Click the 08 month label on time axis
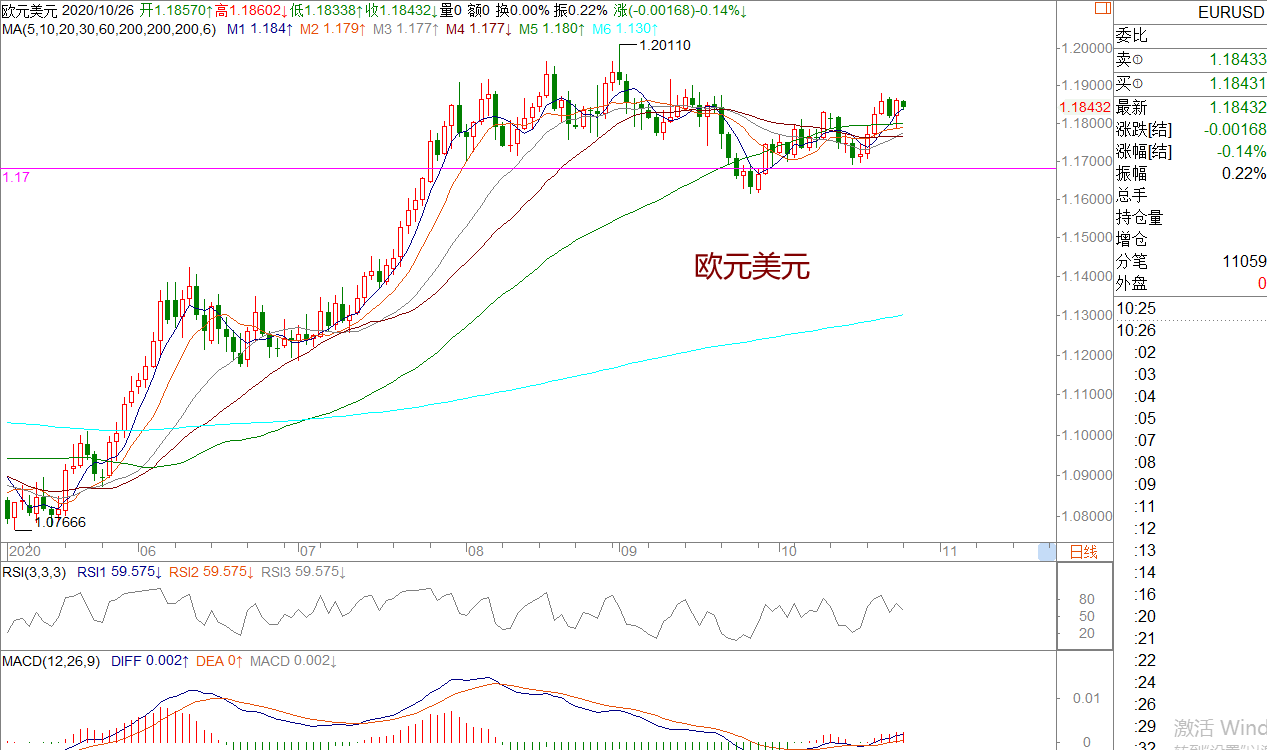Image resolution: width=1267 pixels, height=750 pixels. coord(475,551)
